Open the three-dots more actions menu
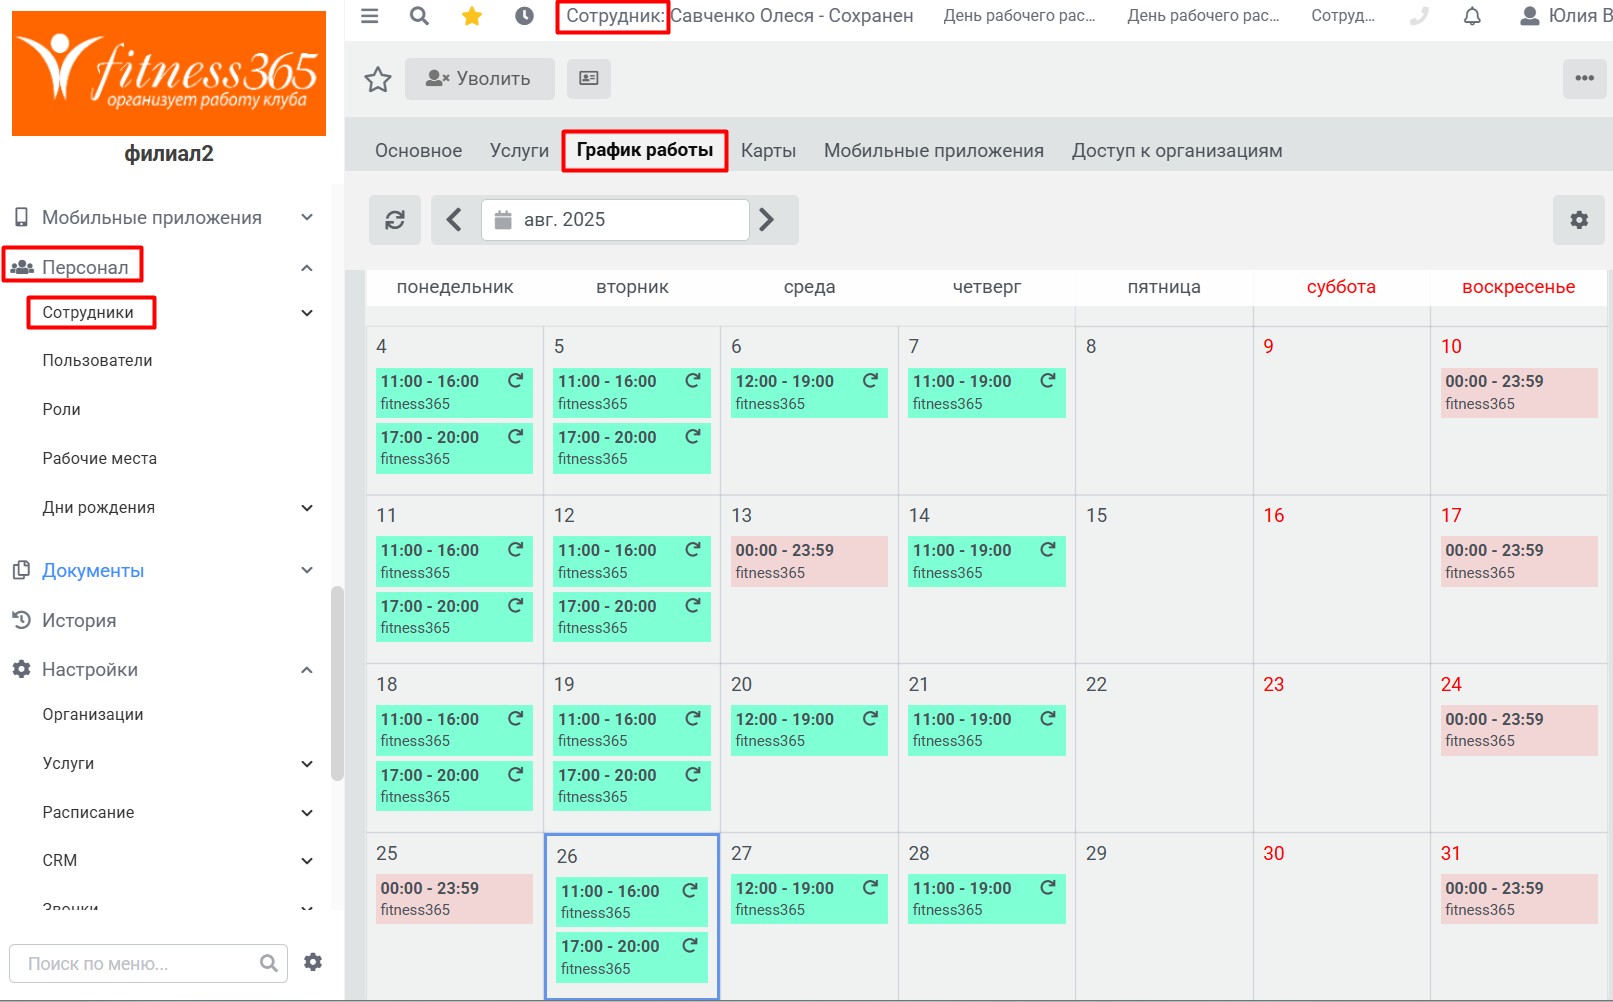Viewport: 1613px width, 1002px height. tap(1585, 78)
